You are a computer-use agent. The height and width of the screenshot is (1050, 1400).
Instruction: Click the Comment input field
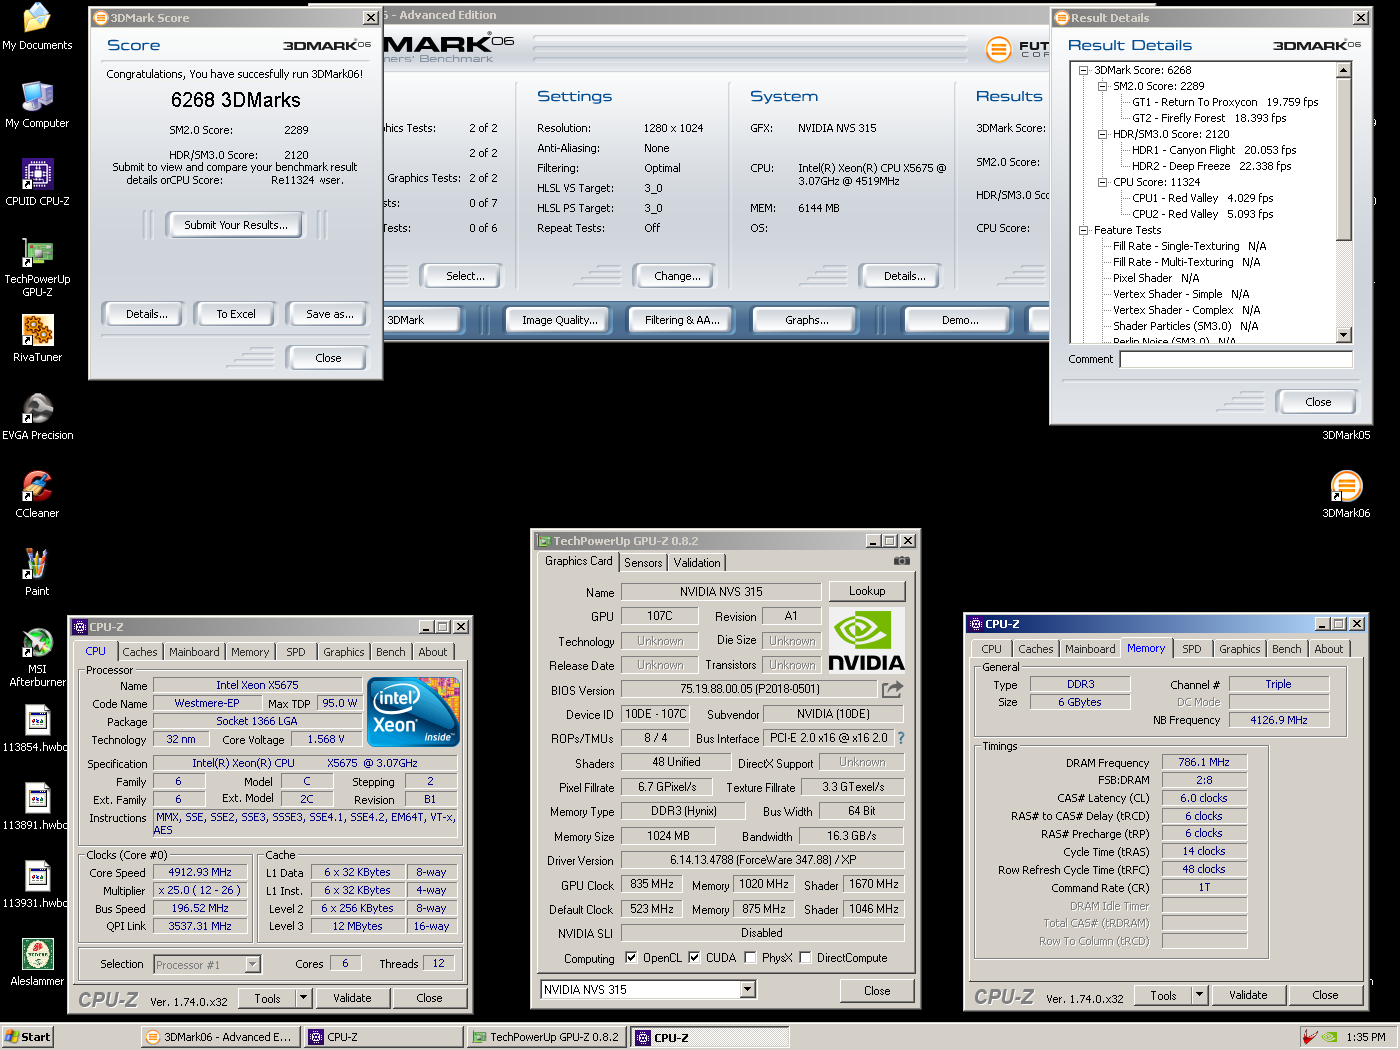coord(1236,359)
